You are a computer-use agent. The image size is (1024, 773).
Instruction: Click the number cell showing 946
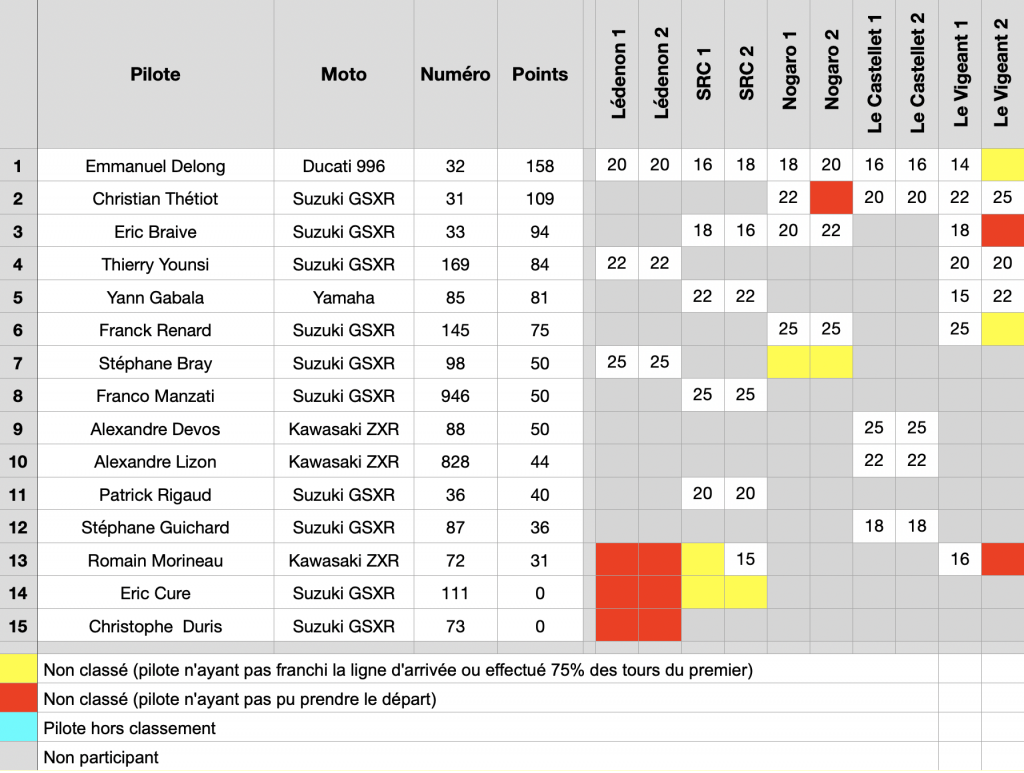[455, 396]
